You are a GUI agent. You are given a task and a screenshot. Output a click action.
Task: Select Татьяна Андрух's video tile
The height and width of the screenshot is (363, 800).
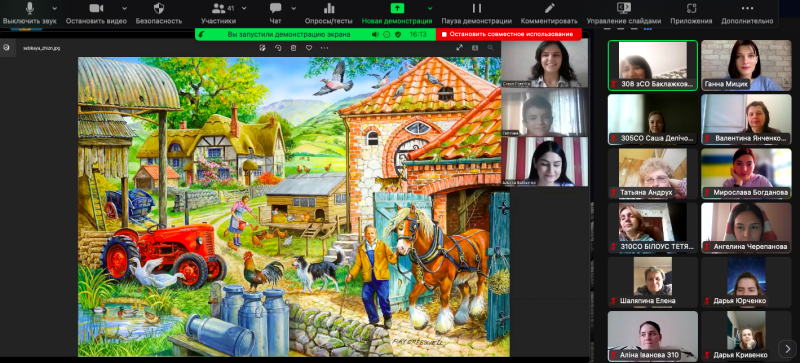point(653,174)
